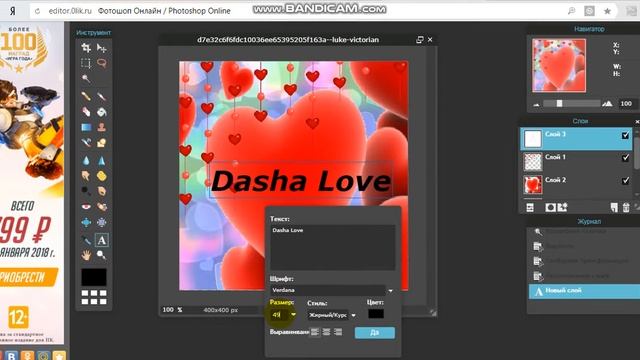Align text center
This screenshot has height=360, width=640.
[x=326, y=332]
